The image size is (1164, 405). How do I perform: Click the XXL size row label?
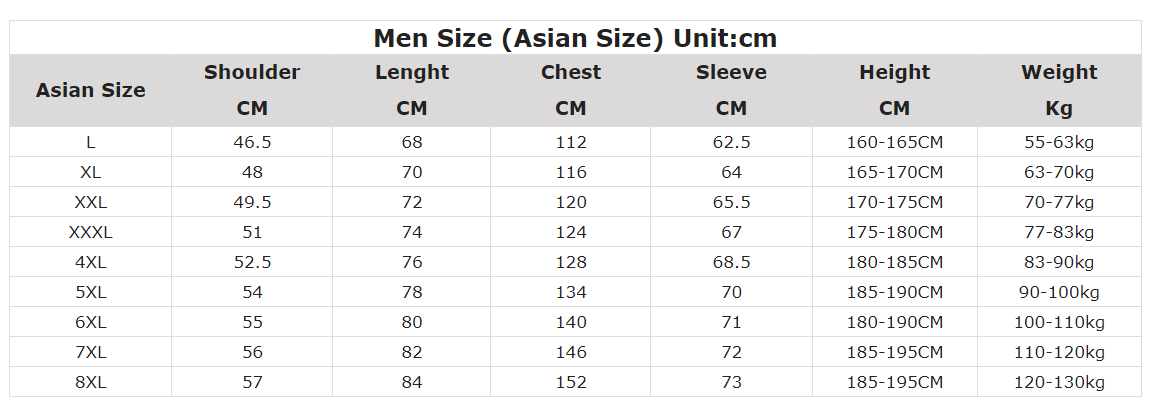coord(91,202)
